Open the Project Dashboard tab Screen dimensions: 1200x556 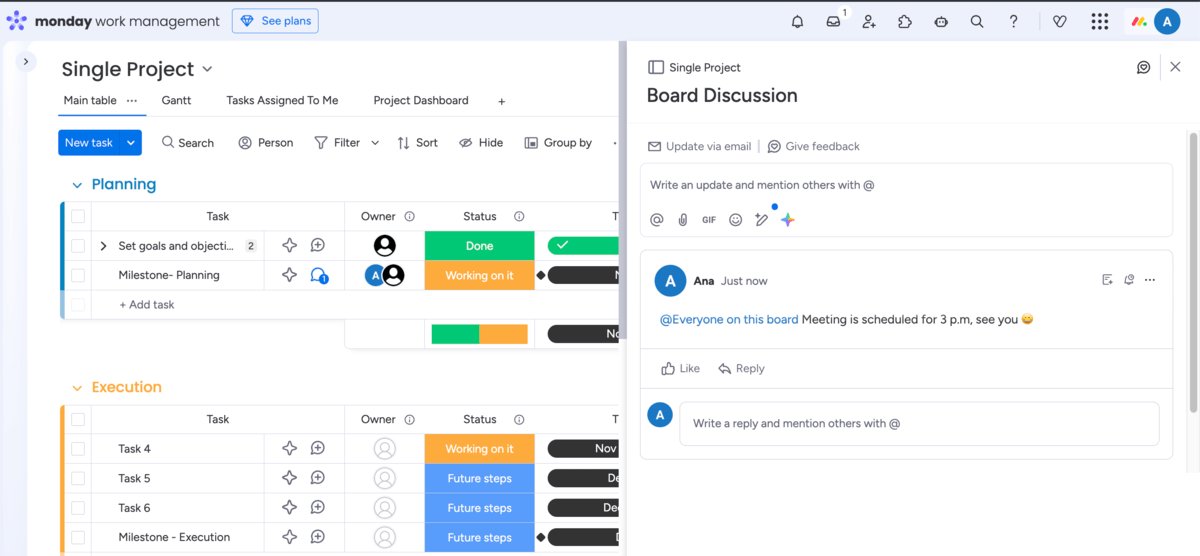tap(421, 100)
